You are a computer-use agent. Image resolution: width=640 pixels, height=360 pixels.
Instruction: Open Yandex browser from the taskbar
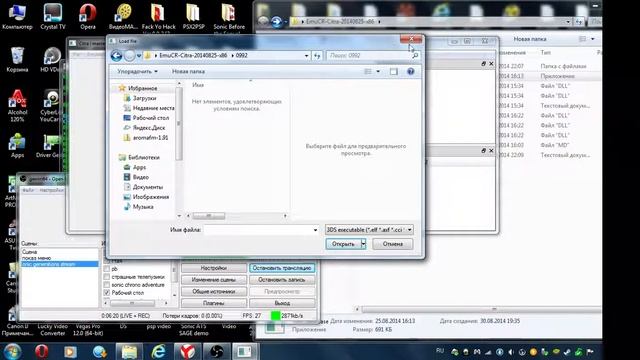[x=187, y=351]
